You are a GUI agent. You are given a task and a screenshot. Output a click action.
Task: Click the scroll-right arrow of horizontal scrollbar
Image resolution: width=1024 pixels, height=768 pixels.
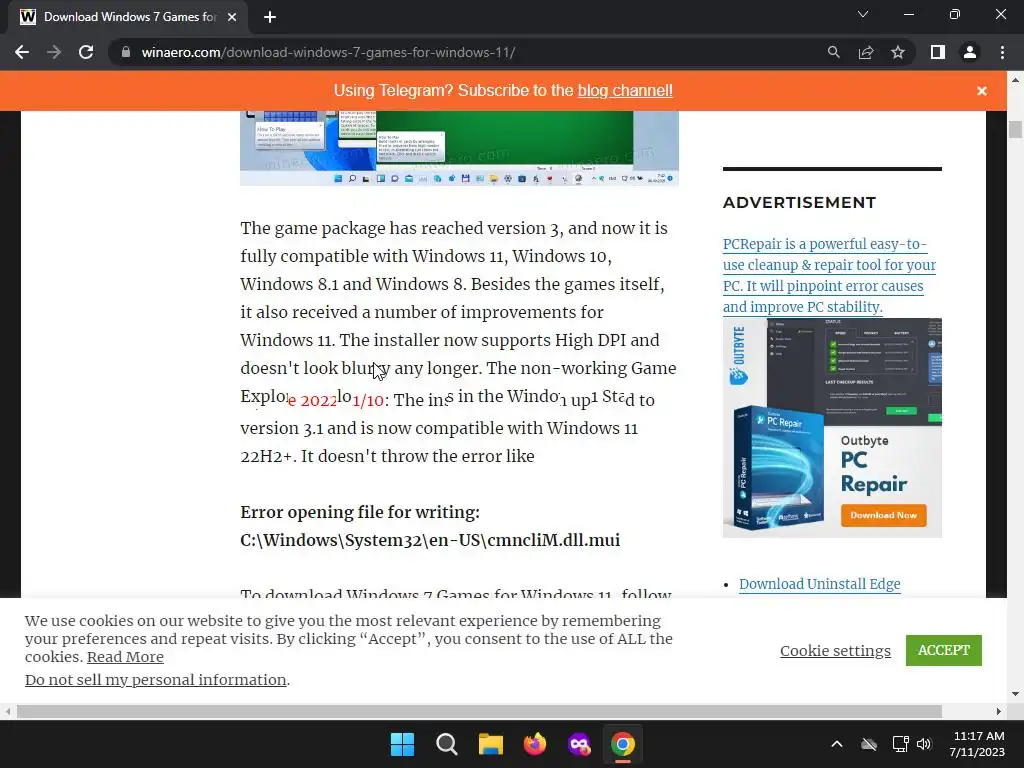coord(999,711)
